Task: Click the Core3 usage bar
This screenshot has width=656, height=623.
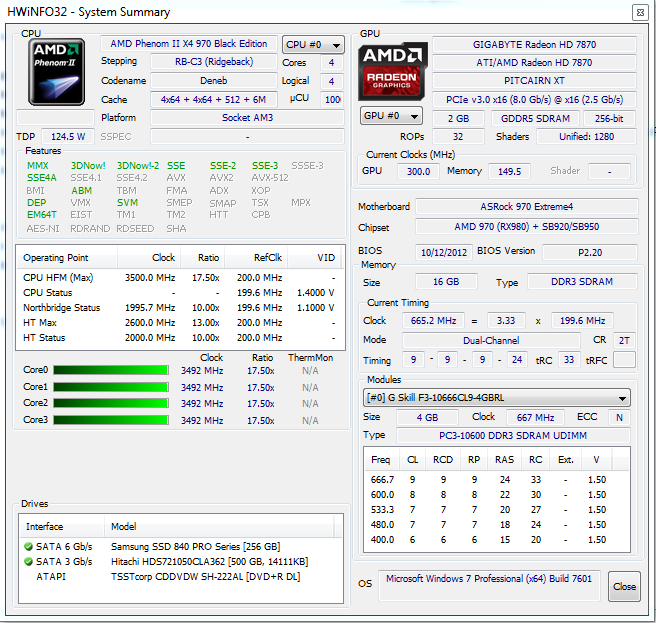Action: point(111,420)
